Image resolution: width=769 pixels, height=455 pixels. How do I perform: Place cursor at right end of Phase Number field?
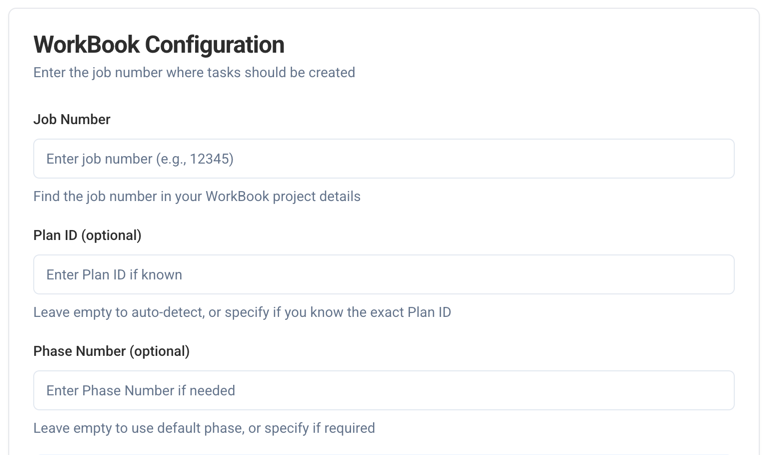pyautogui.click(x=720, y=391)
